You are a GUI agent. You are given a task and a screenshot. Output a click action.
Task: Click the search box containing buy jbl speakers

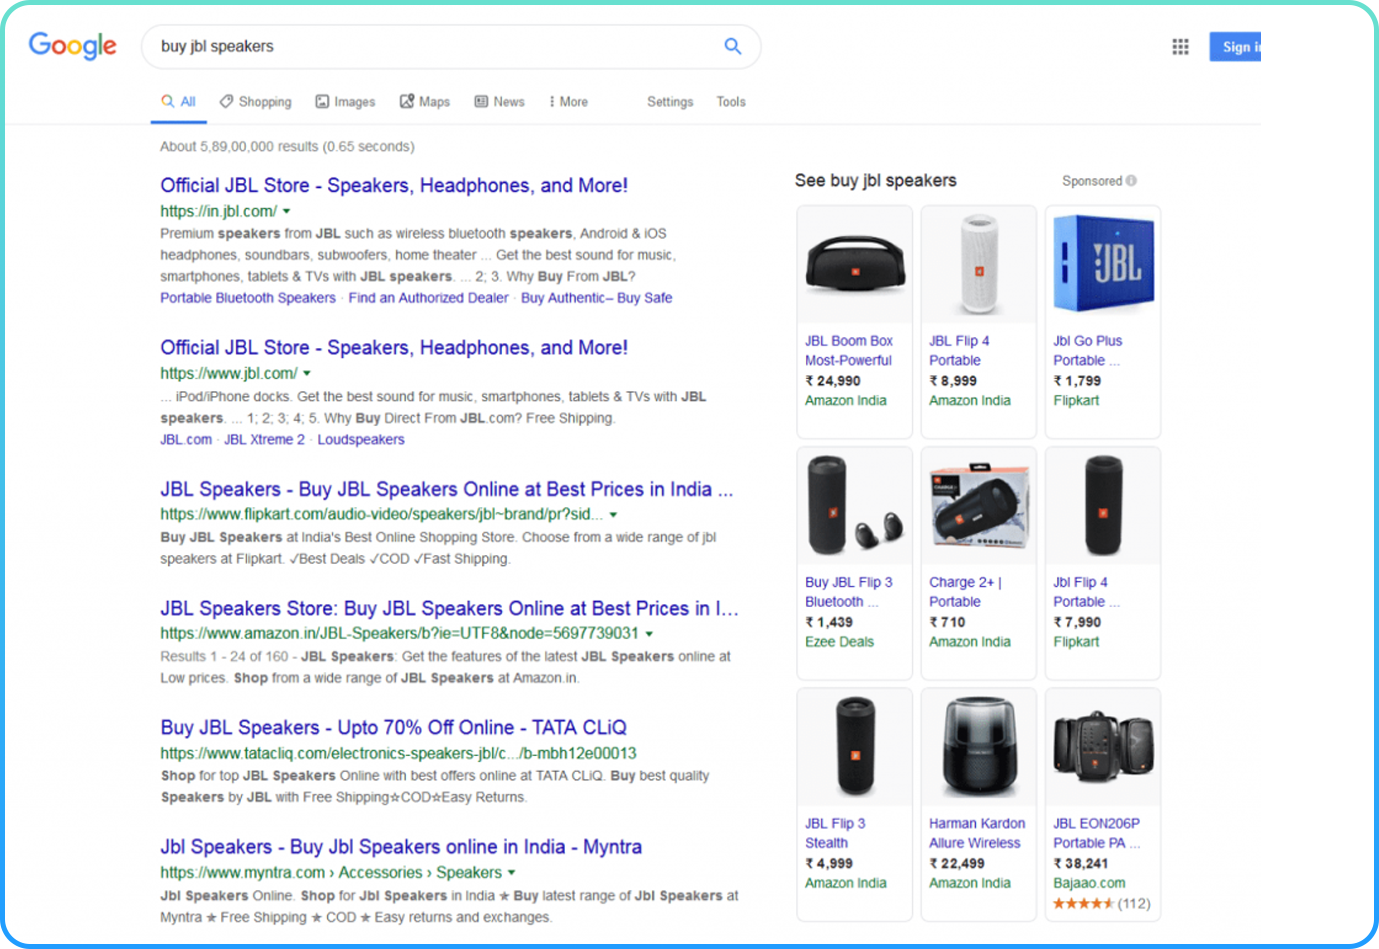[430, 47]
